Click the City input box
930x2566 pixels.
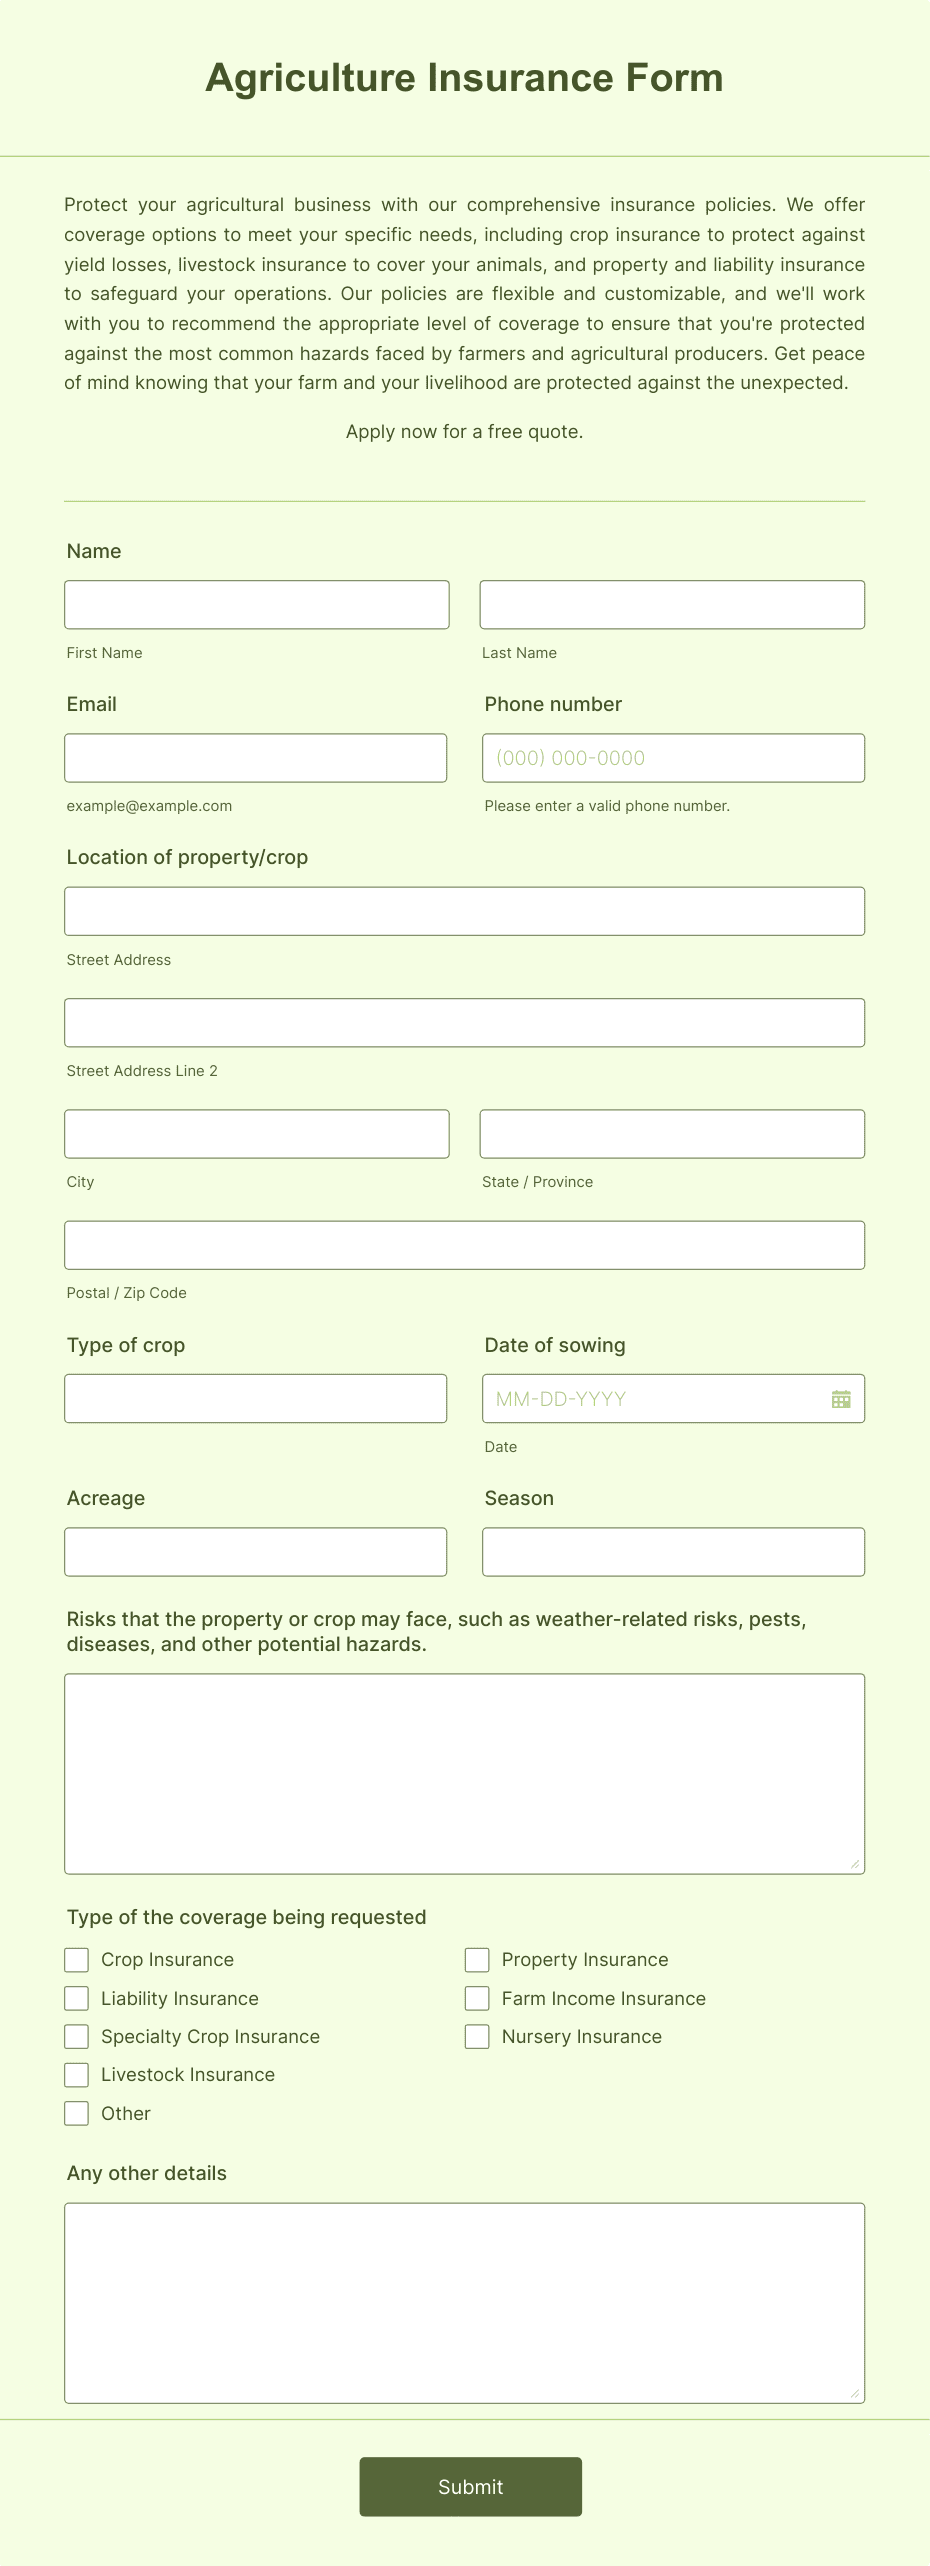coord(256,1133)
